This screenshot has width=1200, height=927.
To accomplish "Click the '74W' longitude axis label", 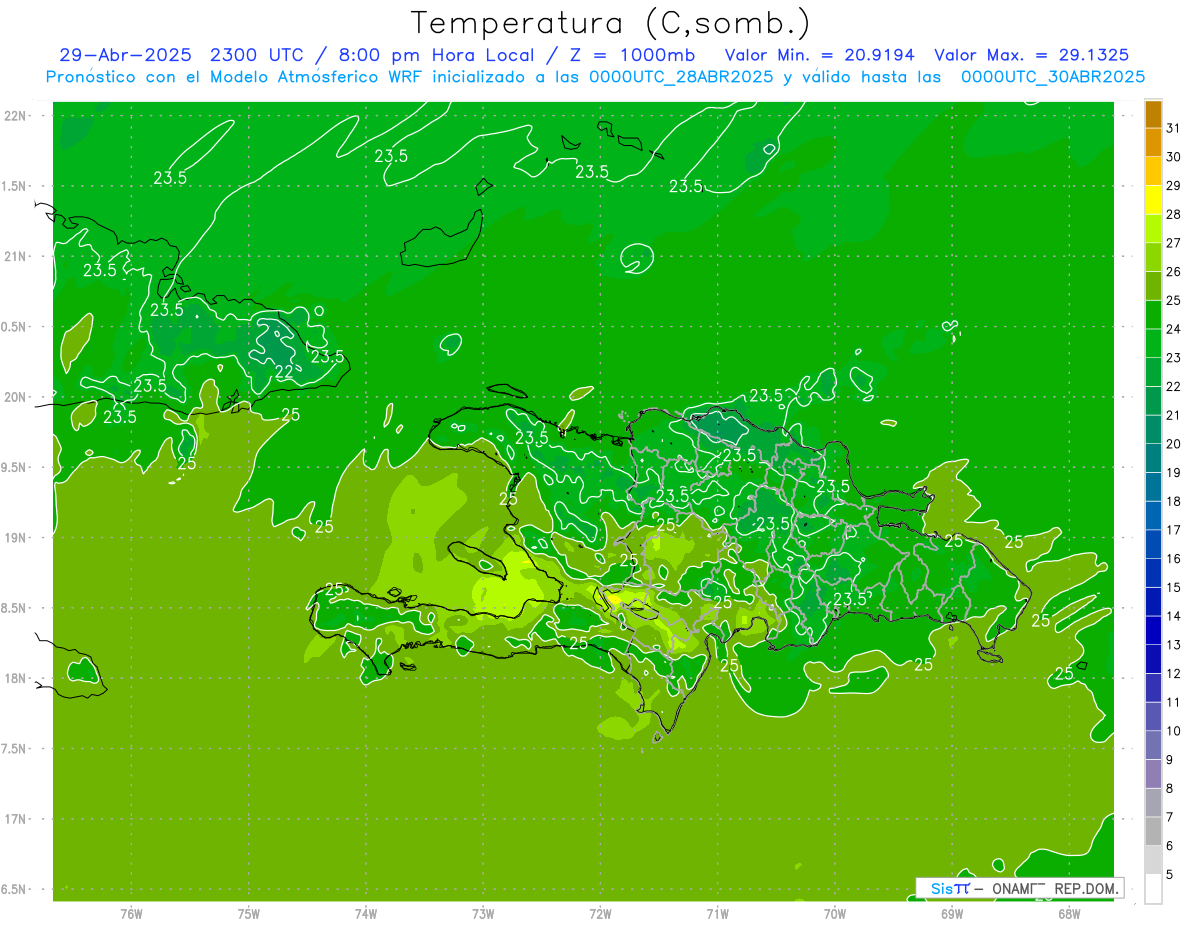I will 366,913.
